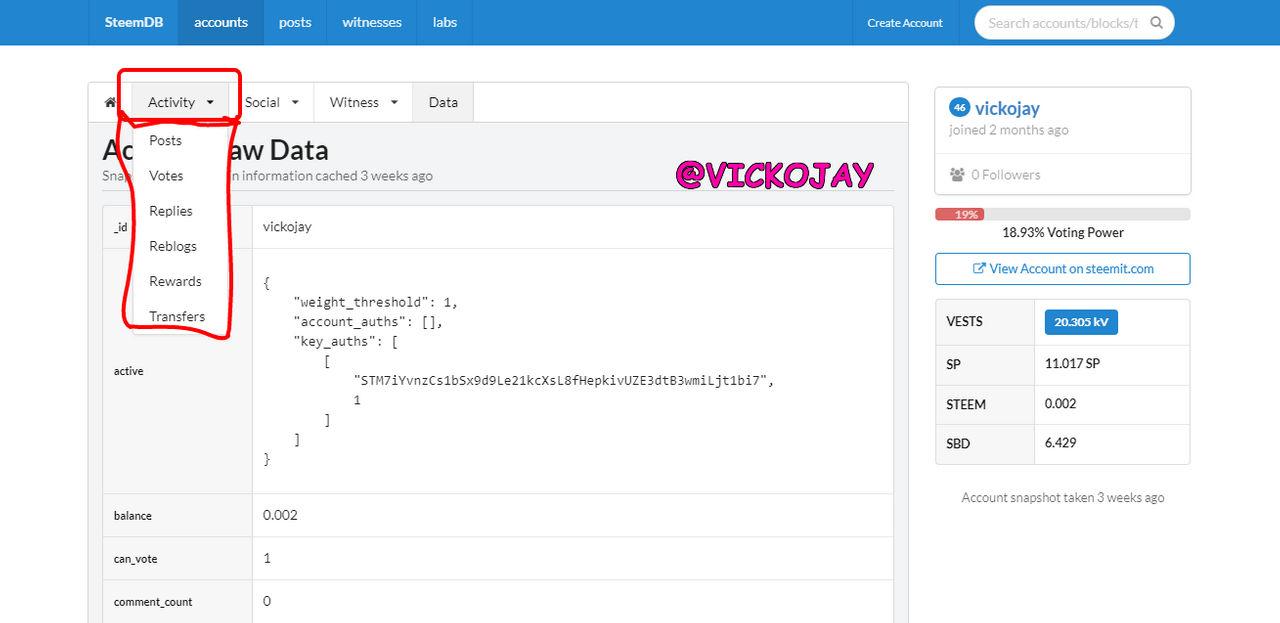This screenshot has width=1280, height=623.
Task: Open witnesses in navbar
Action: click(372, 22)
